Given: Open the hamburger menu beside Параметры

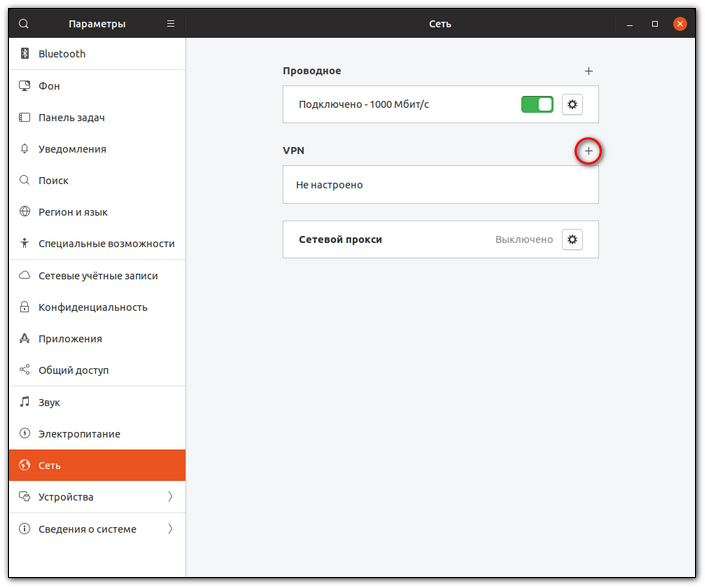Looking at the screenshot, I should click(x=170, y=23).
